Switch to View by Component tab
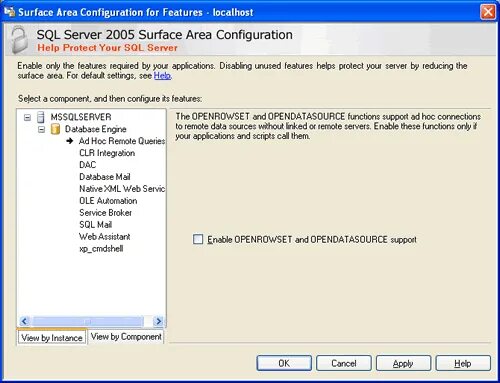This screenshot has height=383, width=500. (126, 337)
